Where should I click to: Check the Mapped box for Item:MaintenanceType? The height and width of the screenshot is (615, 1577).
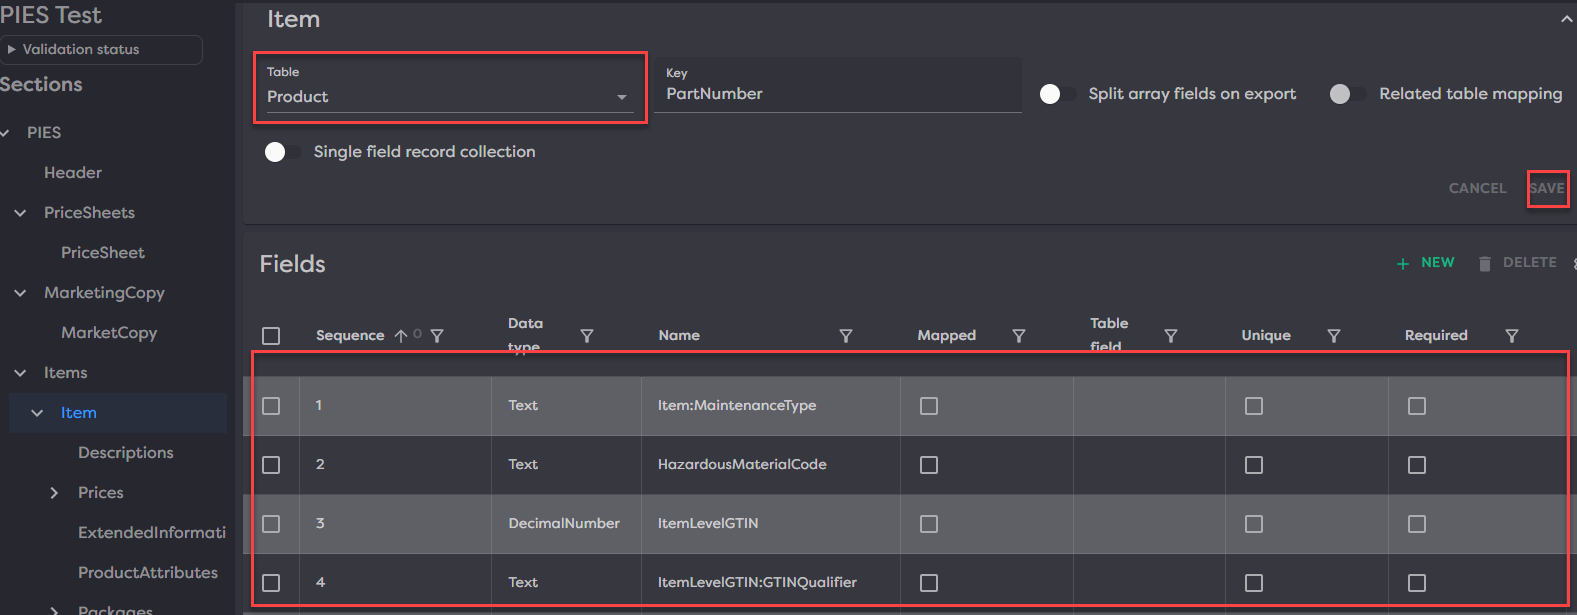click(929, 406)
